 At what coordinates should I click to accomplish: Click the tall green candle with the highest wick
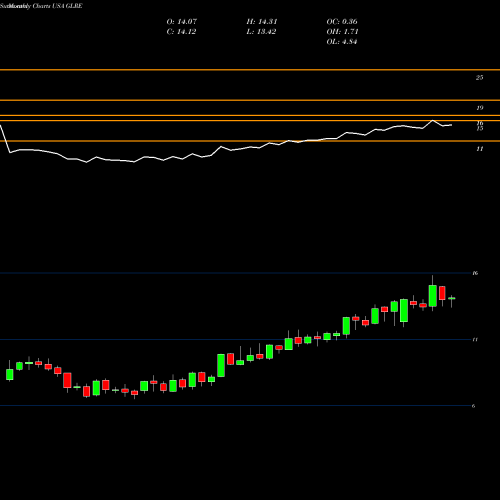coord(433,295)
